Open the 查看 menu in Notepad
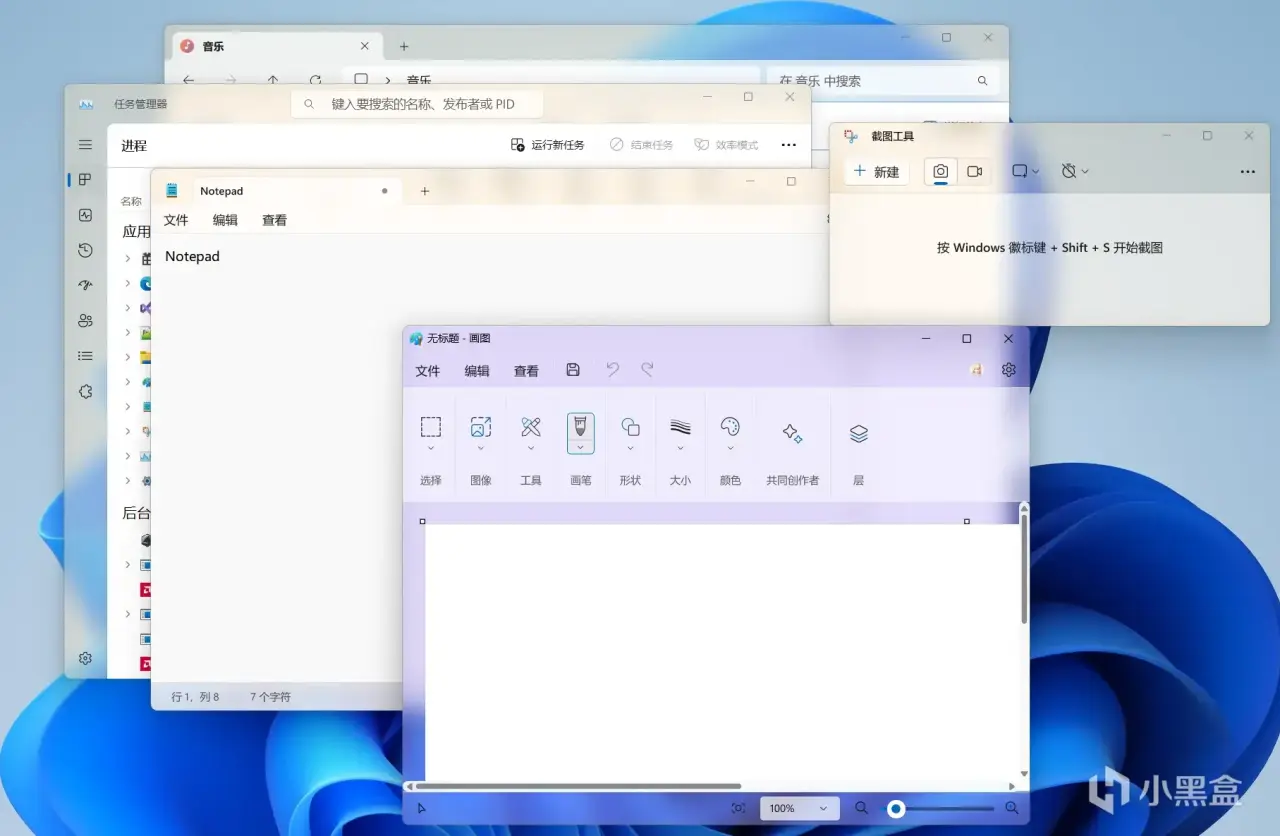 point(274,220)
